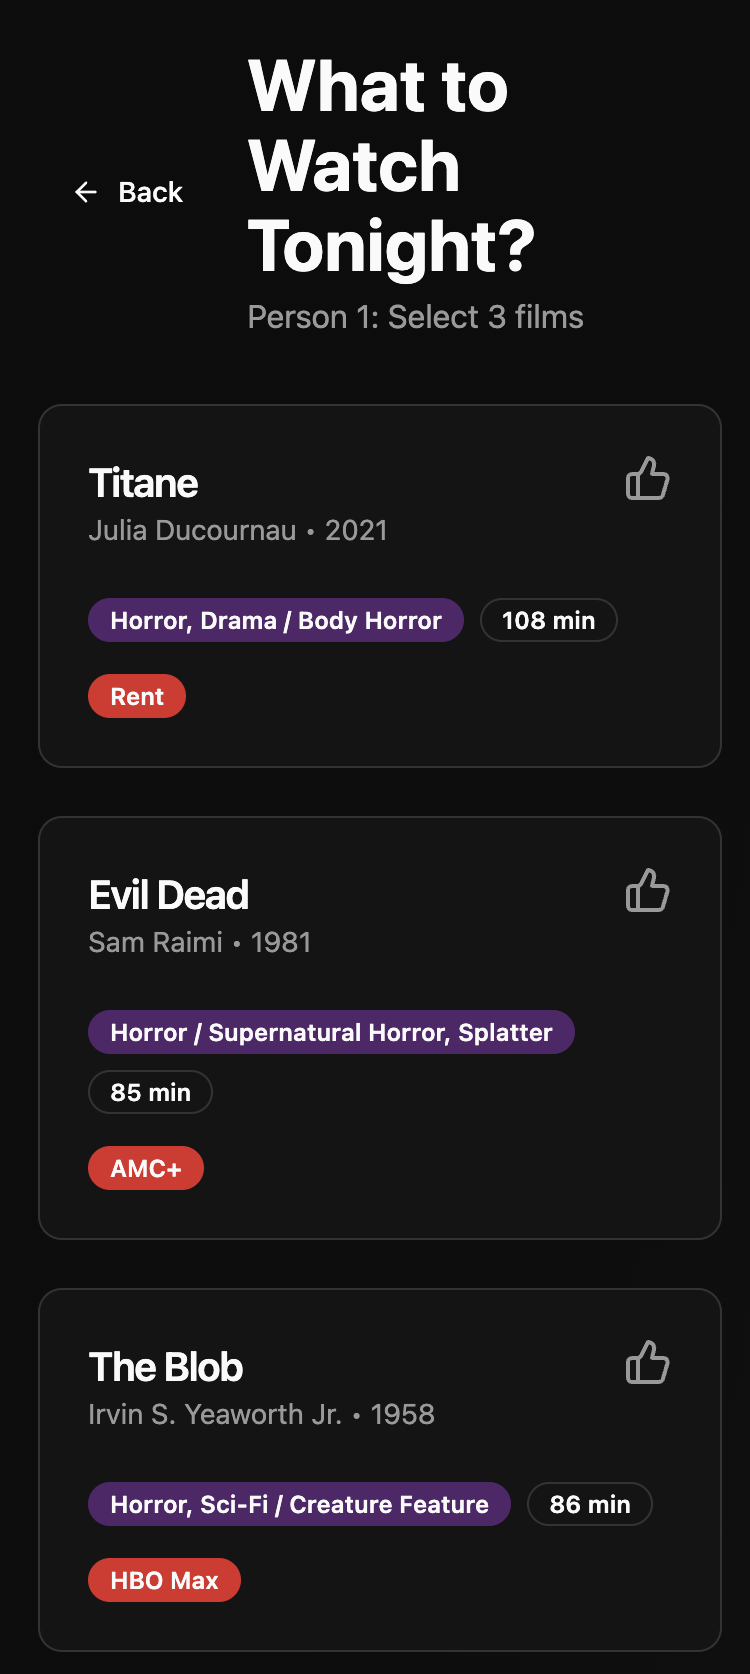Viewport: 750px width, 1674px height.
Task: Click the Horror, Sci-Fi / Creature Feature tag
Action: point(299,1504)
